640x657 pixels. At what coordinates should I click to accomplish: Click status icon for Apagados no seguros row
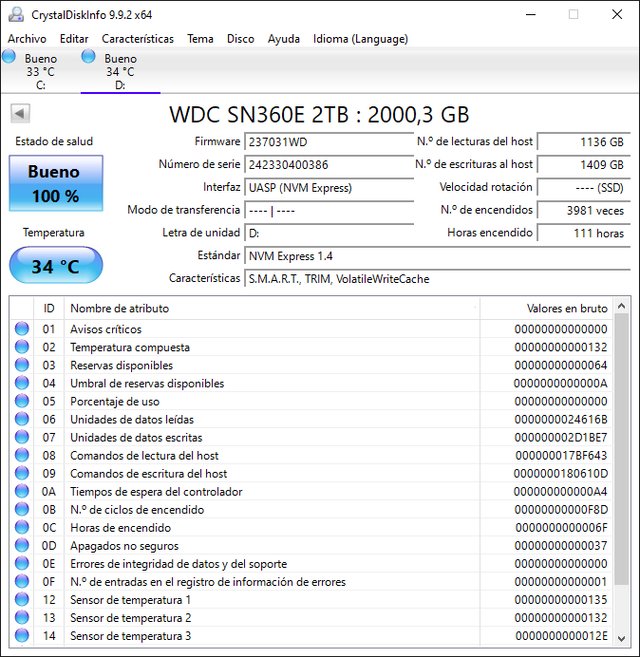pyautogui.click(x=22, y=545)
